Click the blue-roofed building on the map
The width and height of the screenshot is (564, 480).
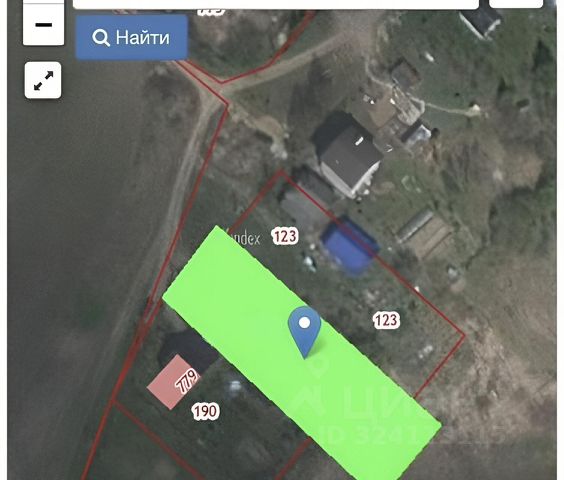point(349,246)
